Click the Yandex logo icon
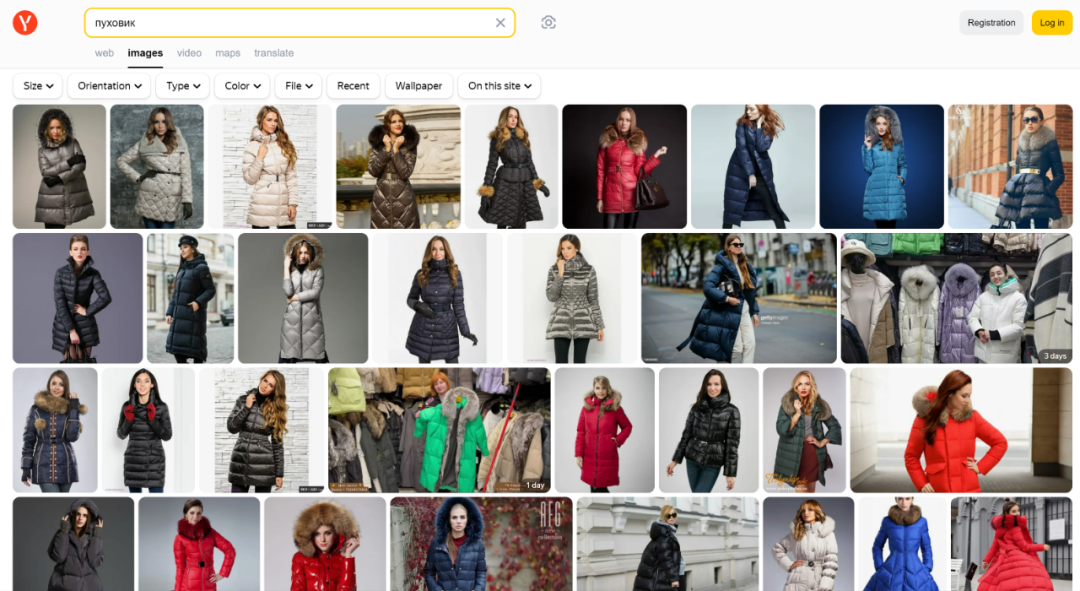This screenshot has height=591, width=1080. (x=25, y=23)
